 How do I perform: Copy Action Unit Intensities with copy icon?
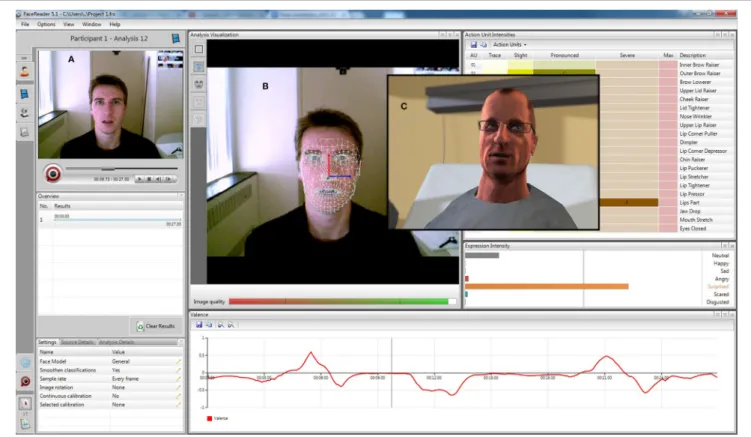click(483, 45)
